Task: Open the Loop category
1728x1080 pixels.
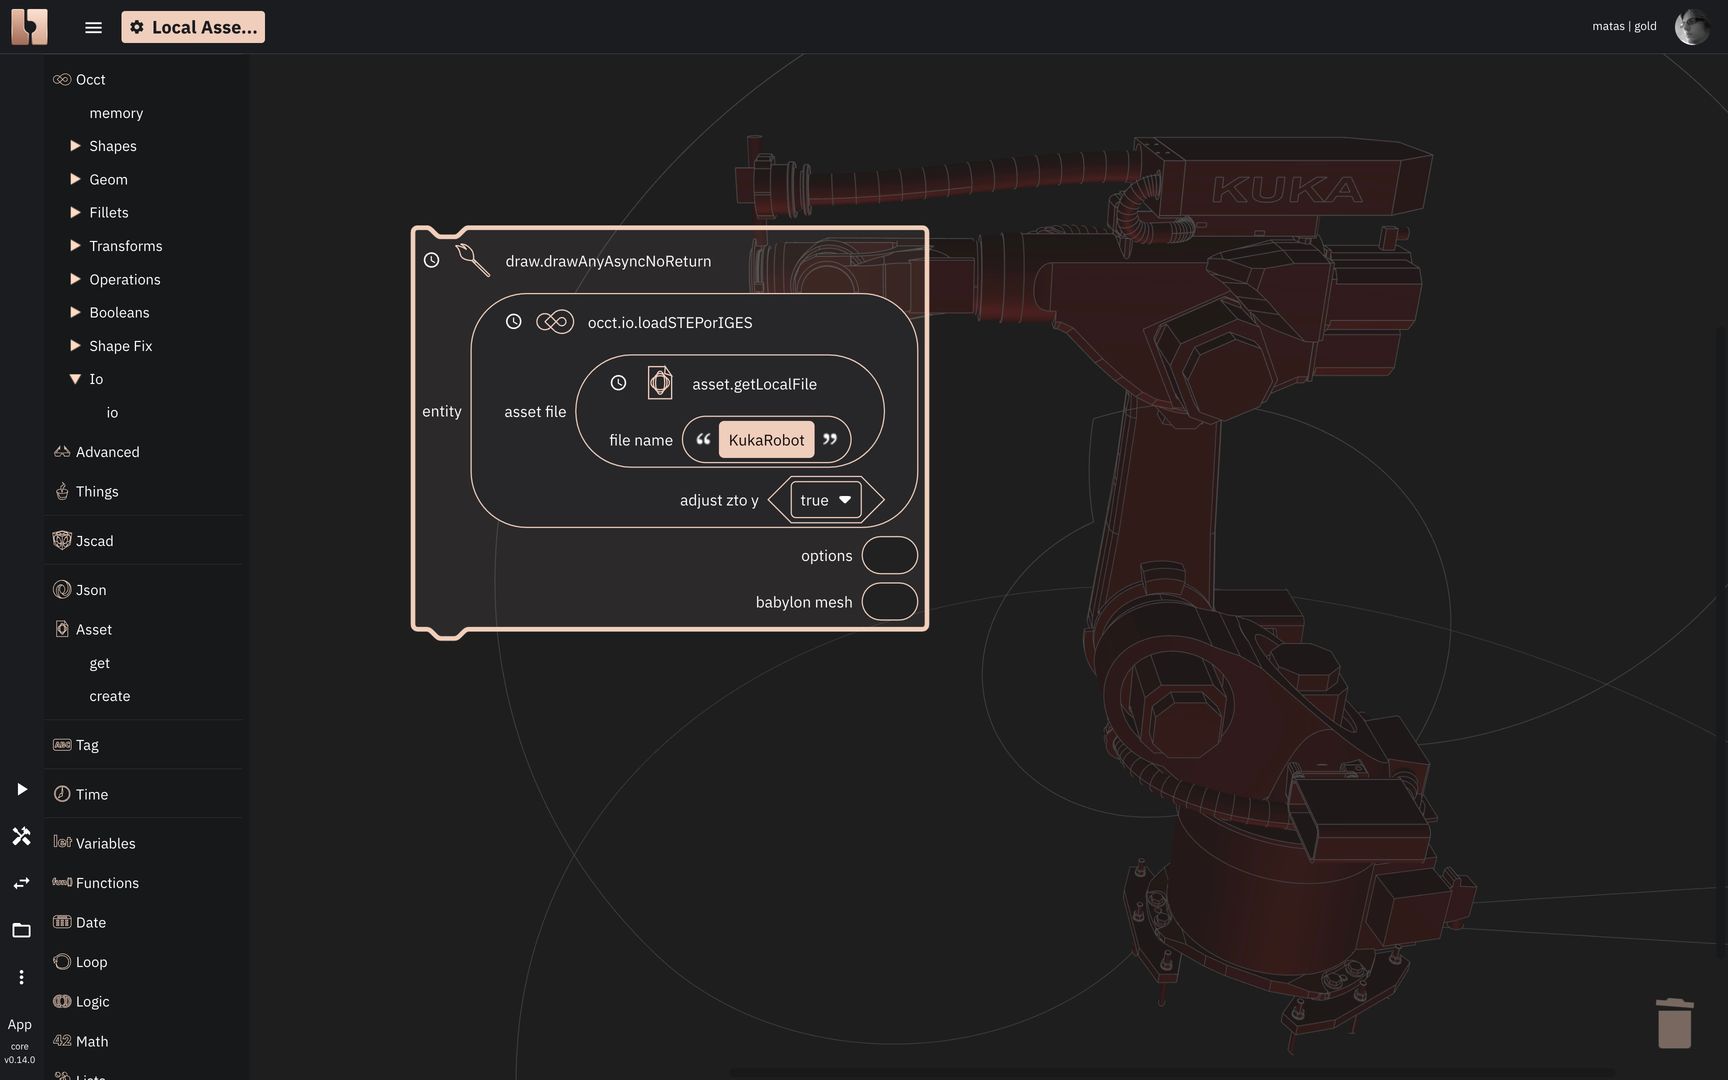Action: [91, 962]
